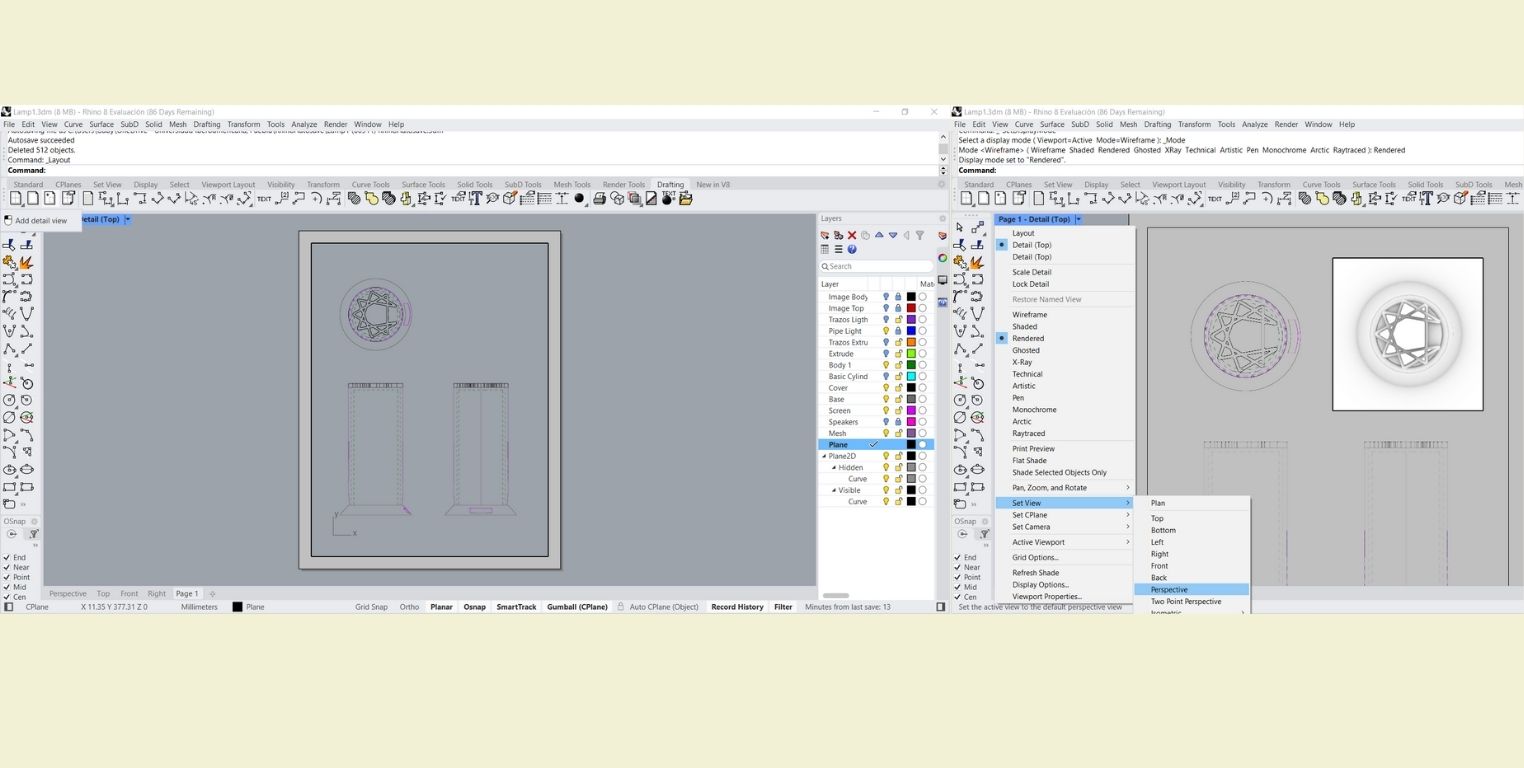Switch to Page 1 viewport tab
Viewport: 1524px width, 768px height.
click(187, 594)
